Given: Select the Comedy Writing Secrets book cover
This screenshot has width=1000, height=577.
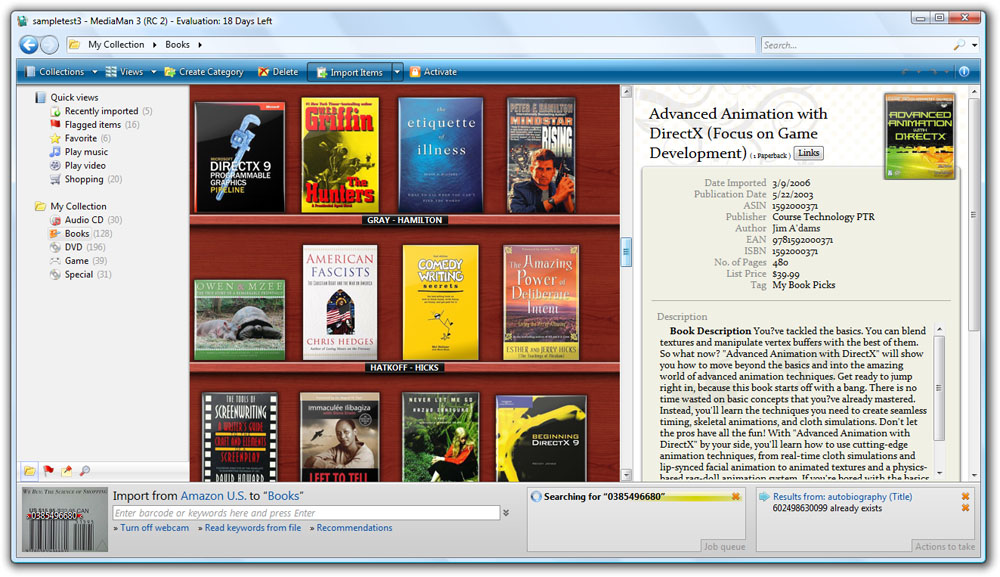Looking at the screenshot, I should 441,303.
